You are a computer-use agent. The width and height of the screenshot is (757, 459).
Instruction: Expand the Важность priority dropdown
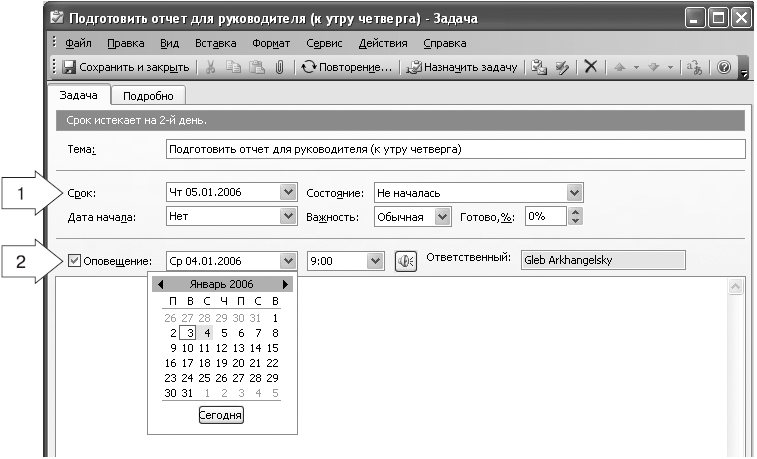pyautogui.click(x=443, y=216)
